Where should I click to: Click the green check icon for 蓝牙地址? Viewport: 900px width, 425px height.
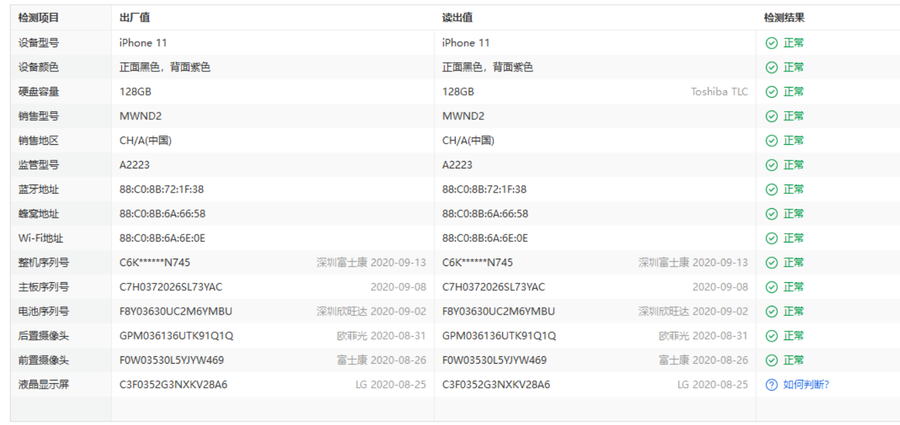point(771,190)
